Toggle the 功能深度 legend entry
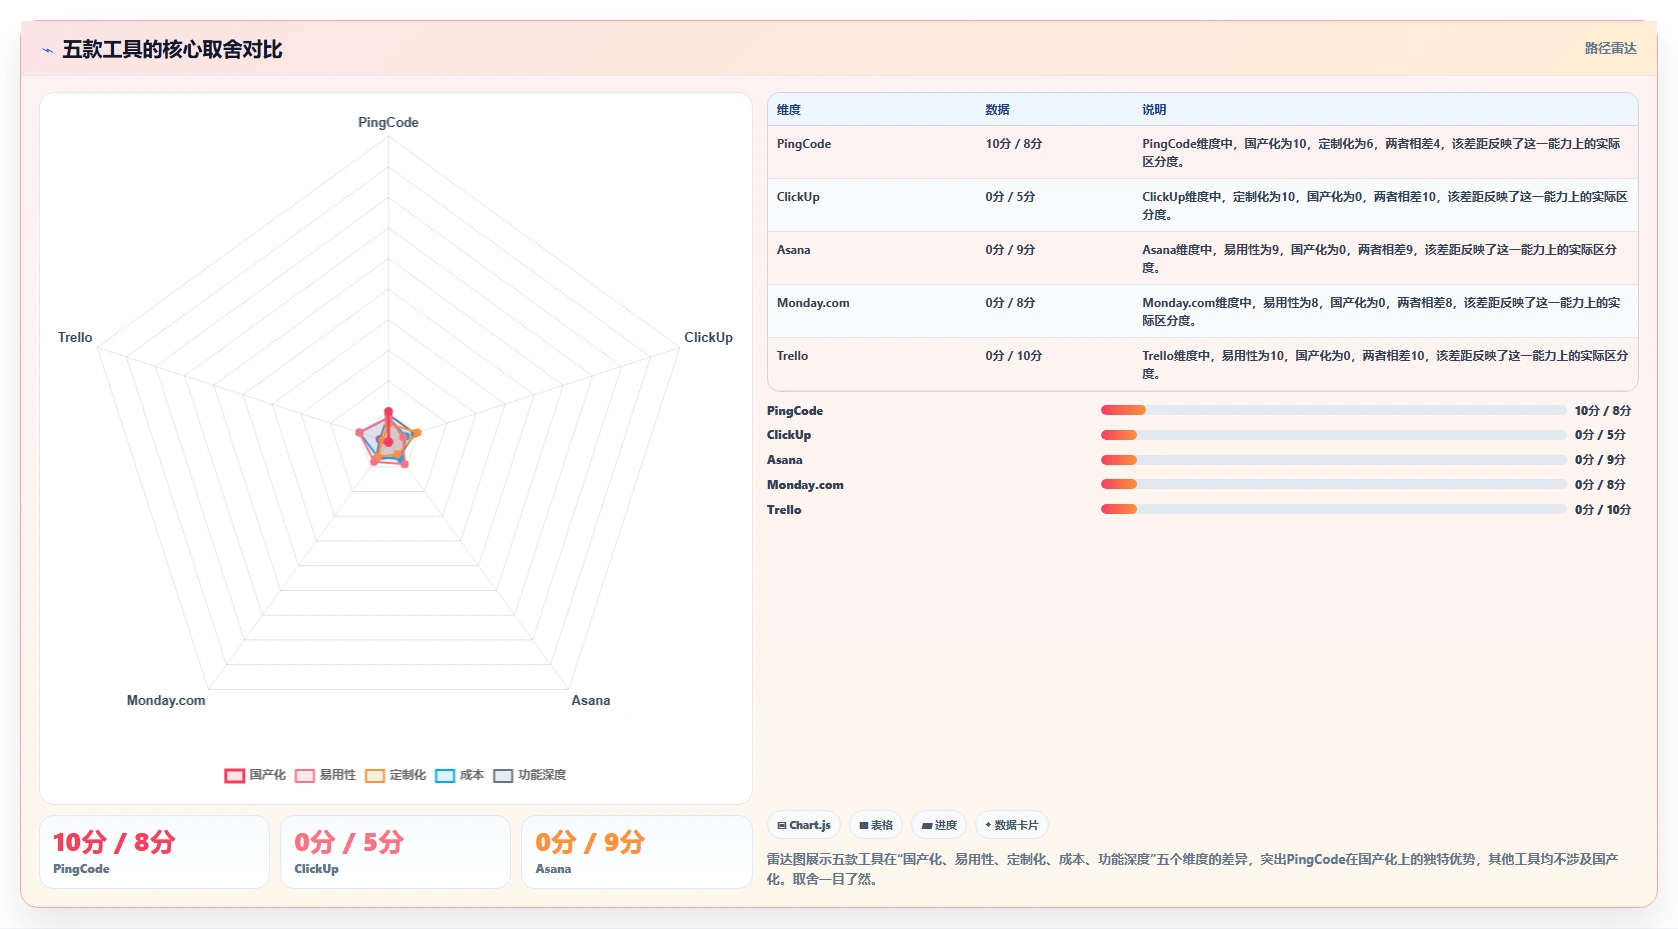 click(x=529, y=775)
